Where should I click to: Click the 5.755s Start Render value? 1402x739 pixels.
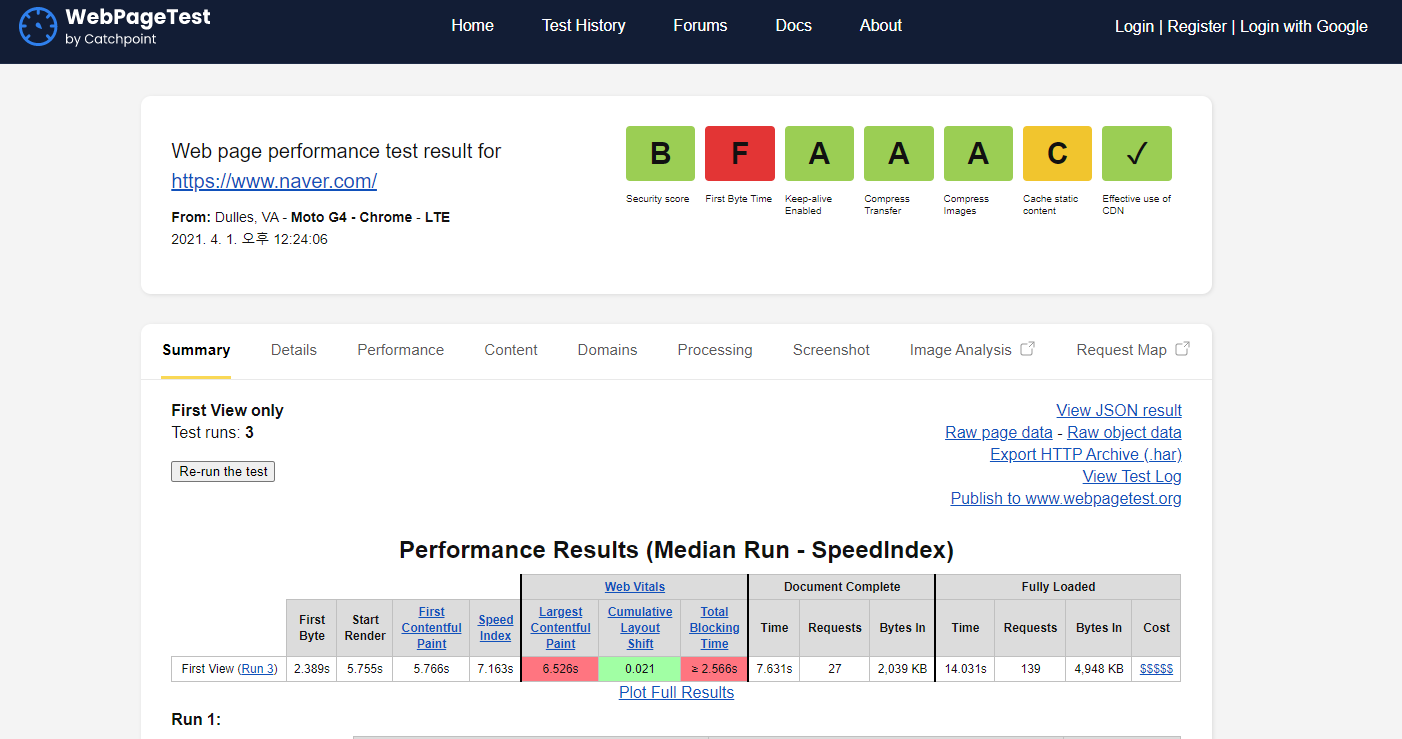(x=365, y=669)
